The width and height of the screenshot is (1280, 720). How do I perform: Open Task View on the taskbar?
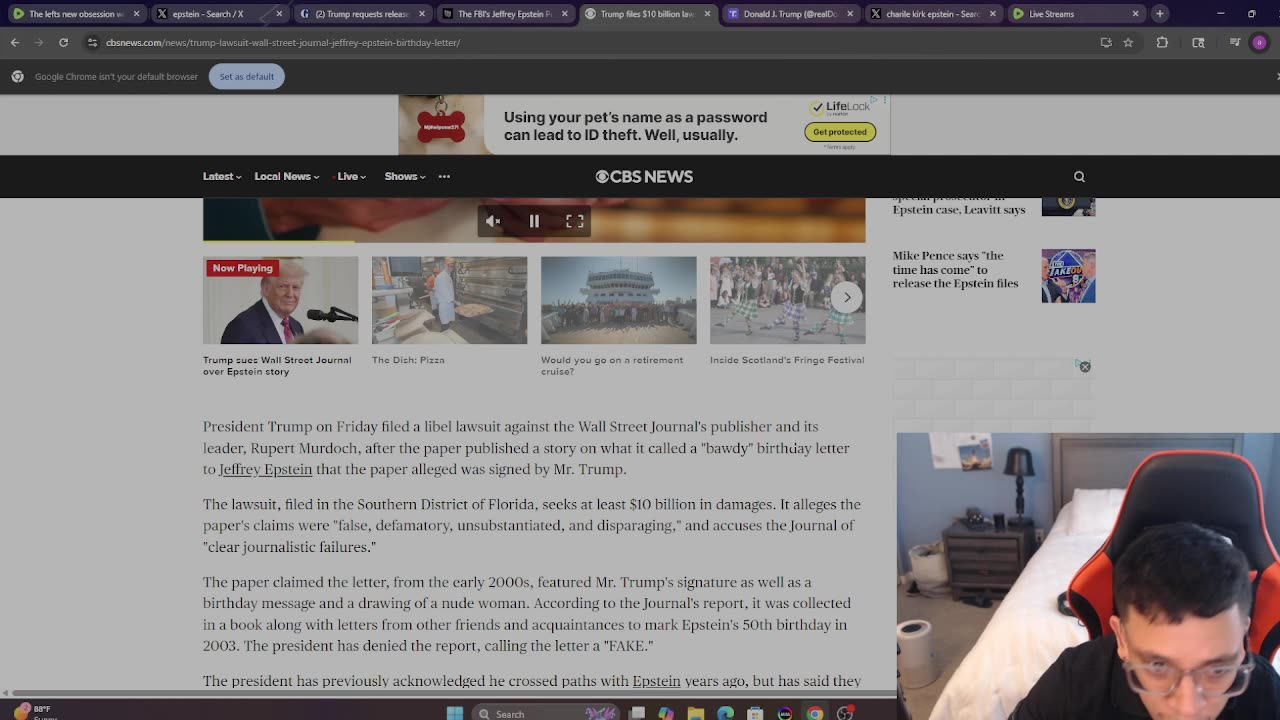(636, 713)
